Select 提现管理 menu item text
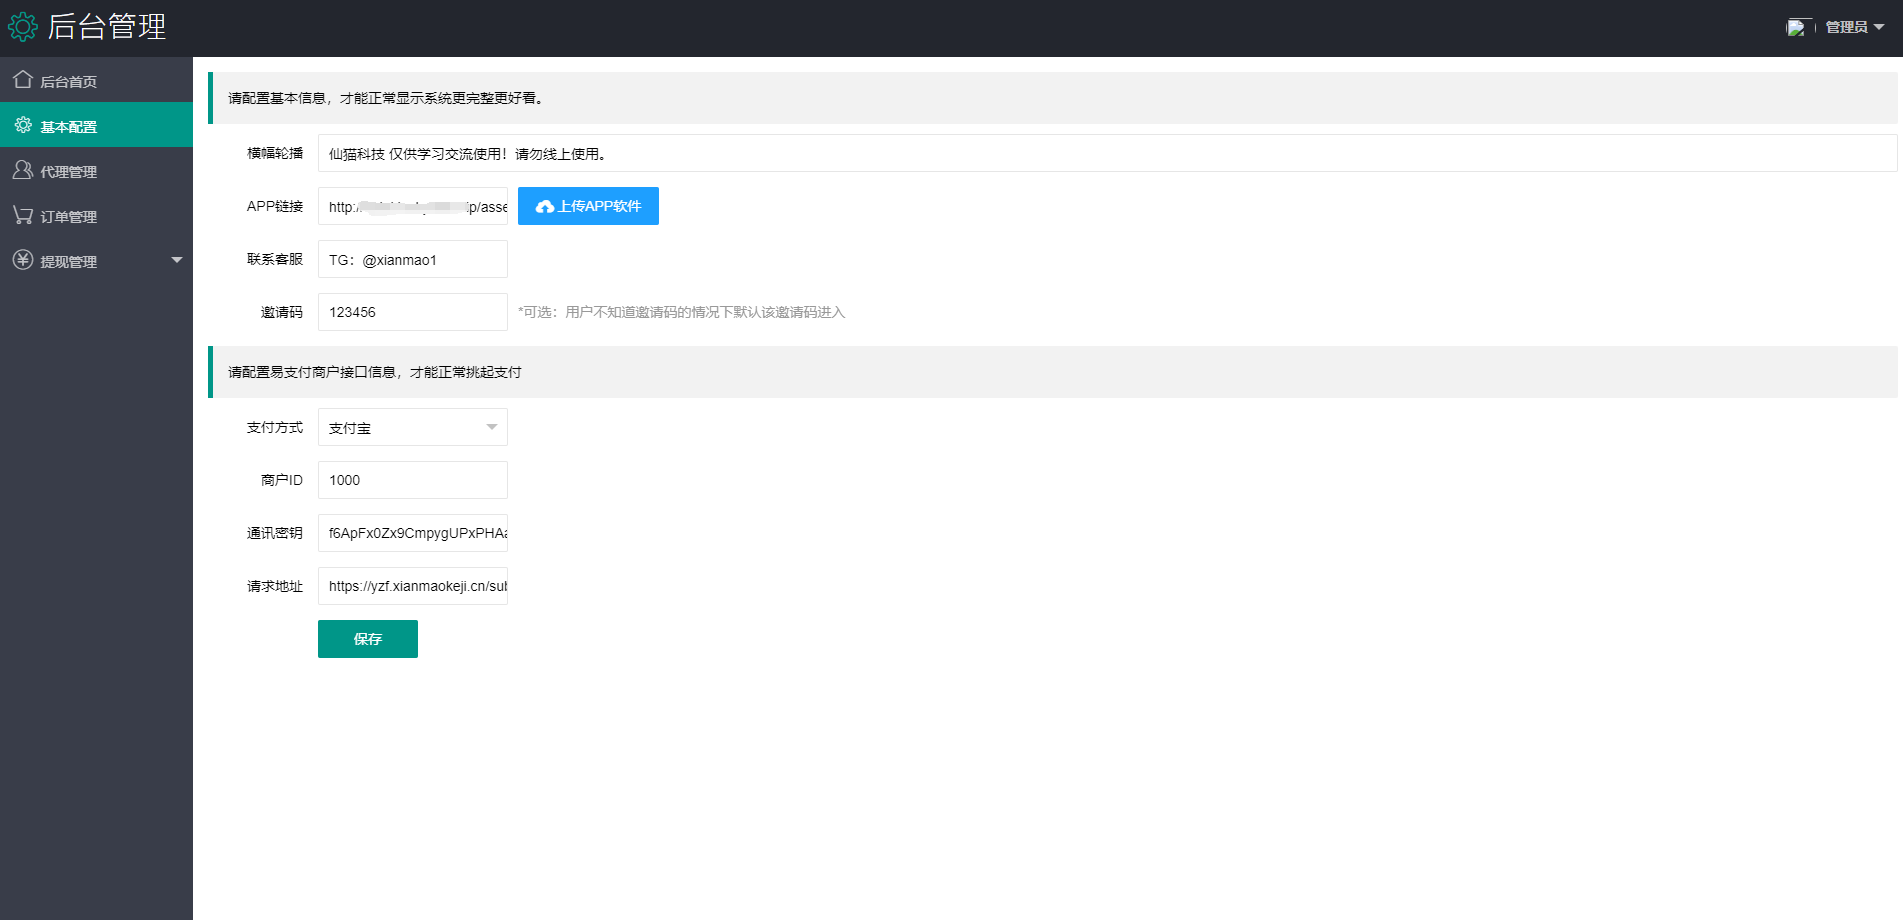This screenshot has width=1903, height=920. click(x=68, y=261)
